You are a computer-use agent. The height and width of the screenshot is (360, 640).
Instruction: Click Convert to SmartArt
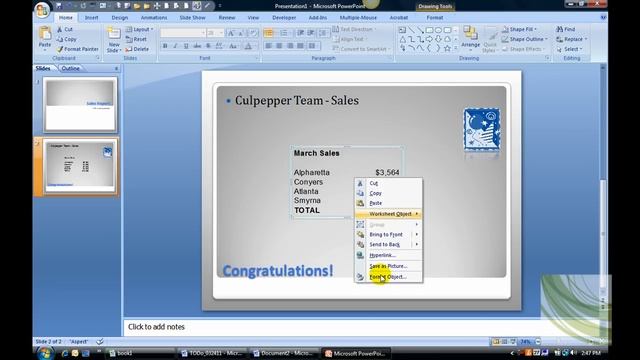point(361,49)
